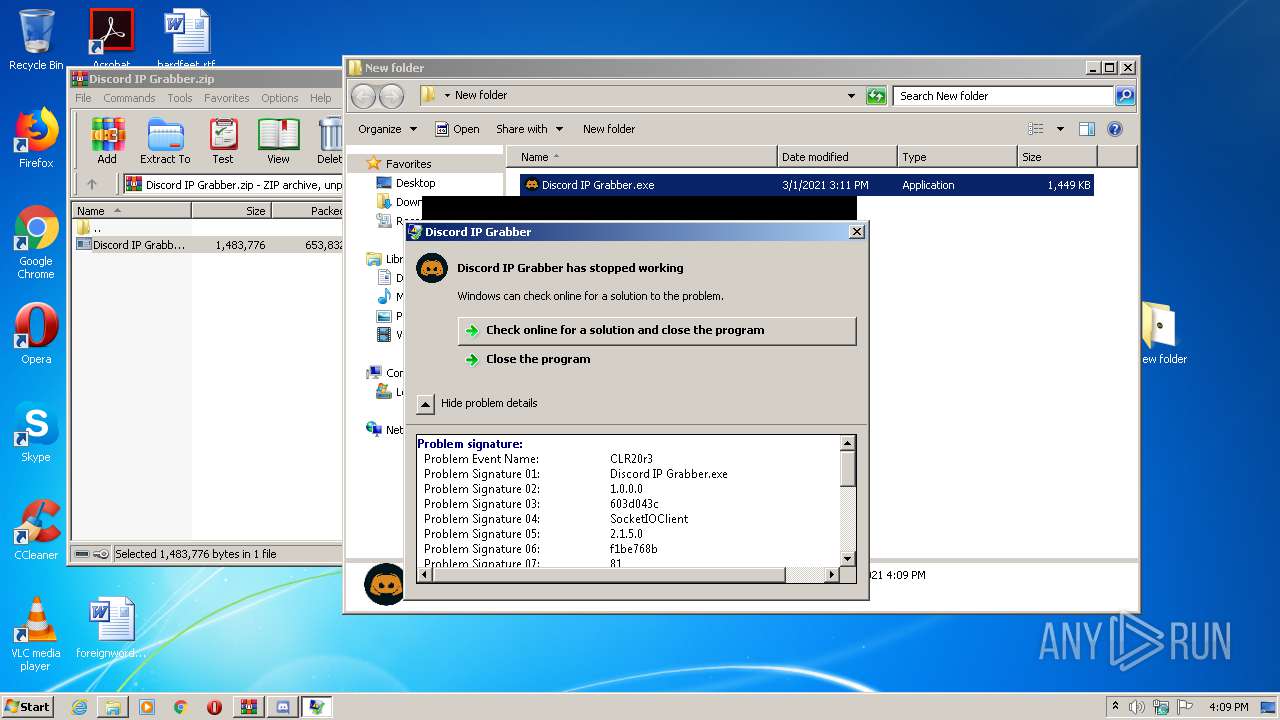Click Internet Explorer taskbar icon
This screenshot has height=720, width=1280.
tap(79, 707)
